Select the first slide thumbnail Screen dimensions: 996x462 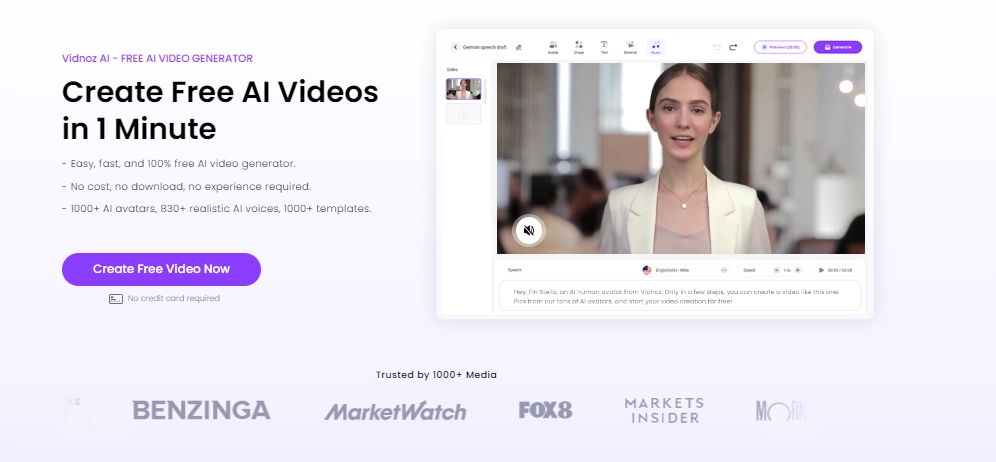point(463,89)
